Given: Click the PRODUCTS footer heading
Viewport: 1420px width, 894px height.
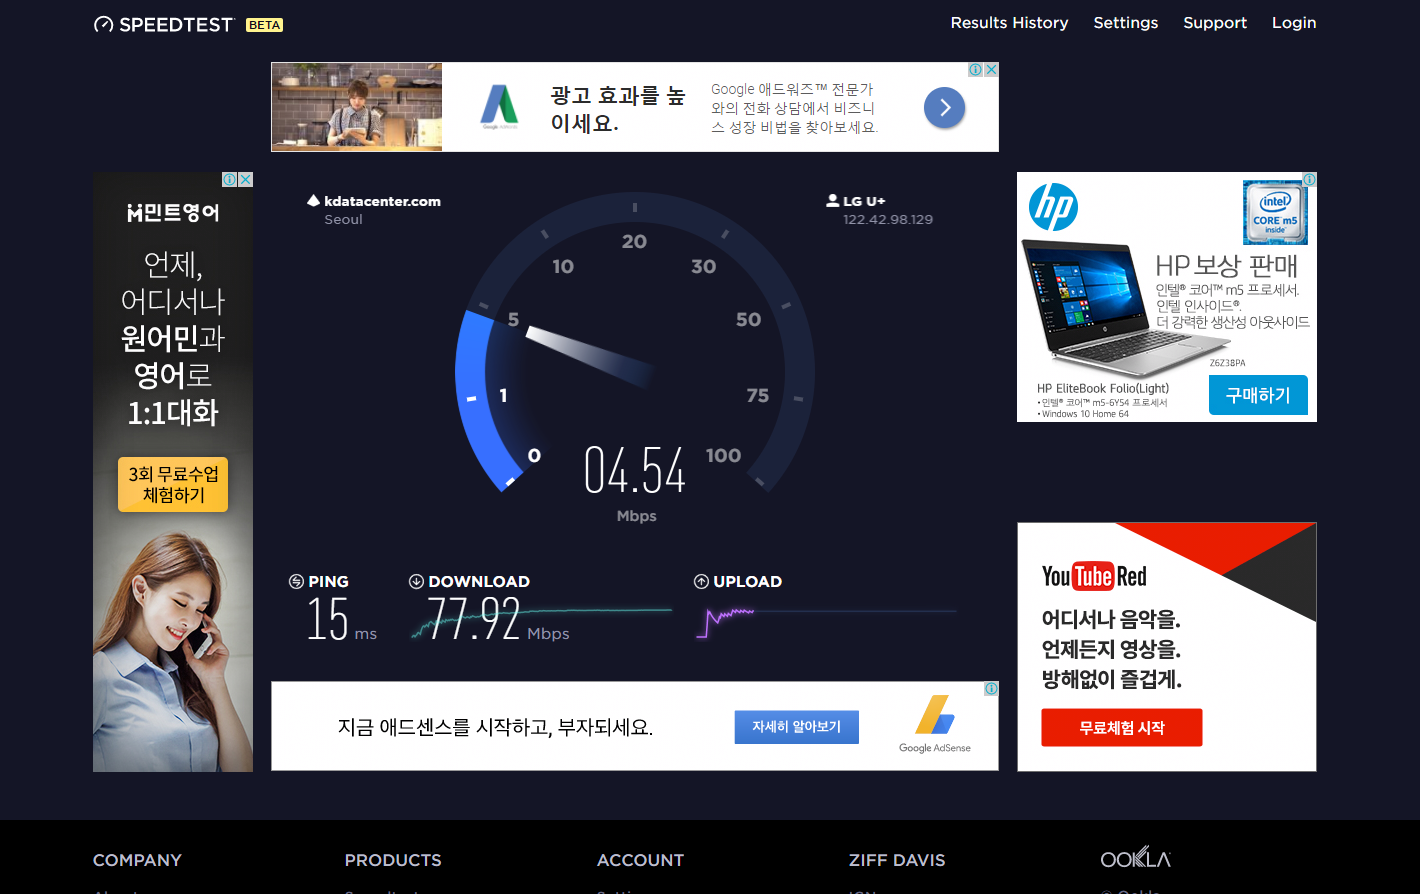Looking at the screenshot, I should point(393,860).
